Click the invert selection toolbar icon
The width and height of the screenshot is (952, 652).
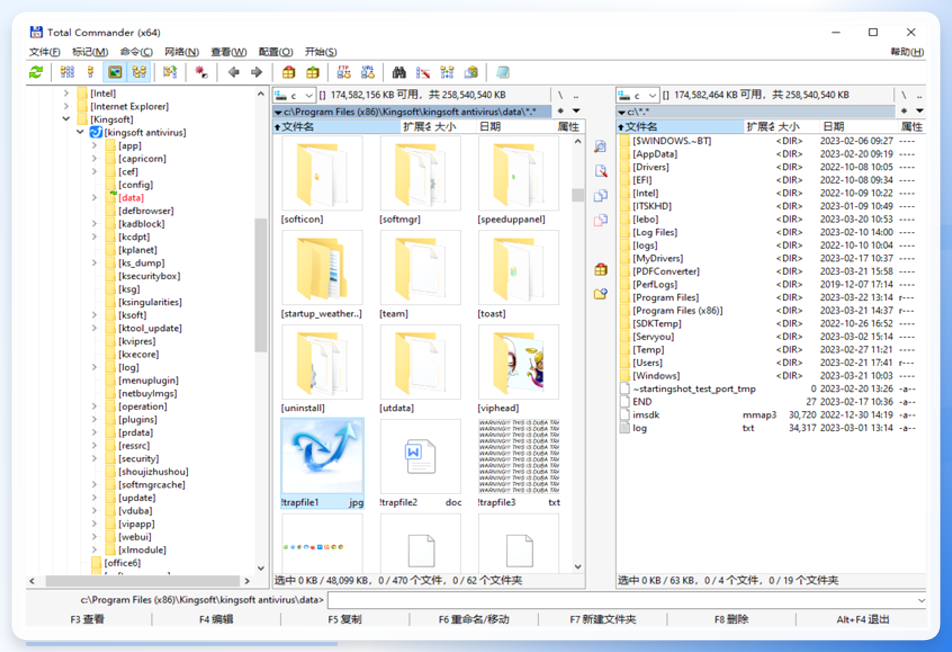click(170, 72)
